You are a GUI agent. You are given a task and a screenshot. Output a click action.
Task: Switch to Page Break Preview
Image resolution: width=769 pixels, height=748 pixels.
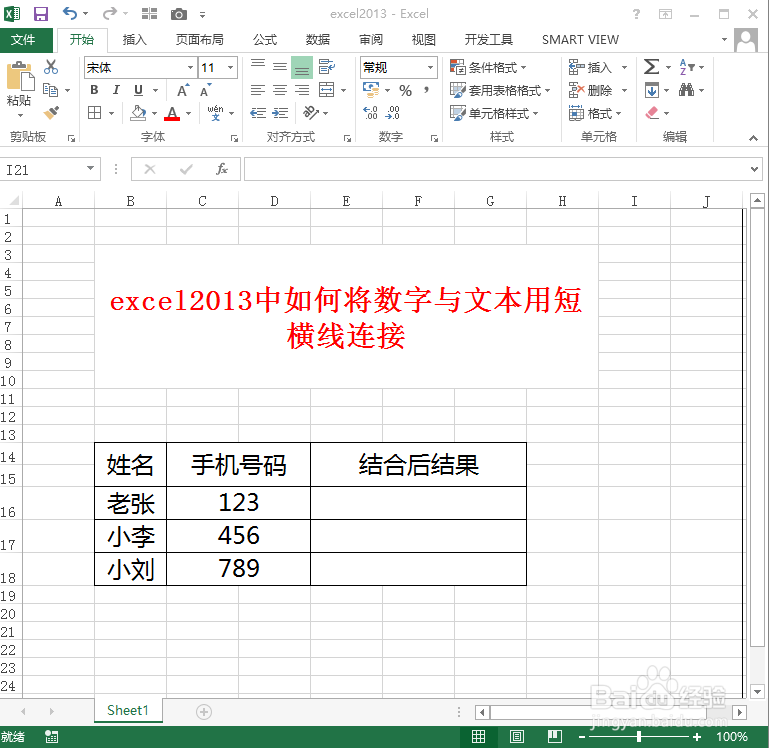pos(555,736)
